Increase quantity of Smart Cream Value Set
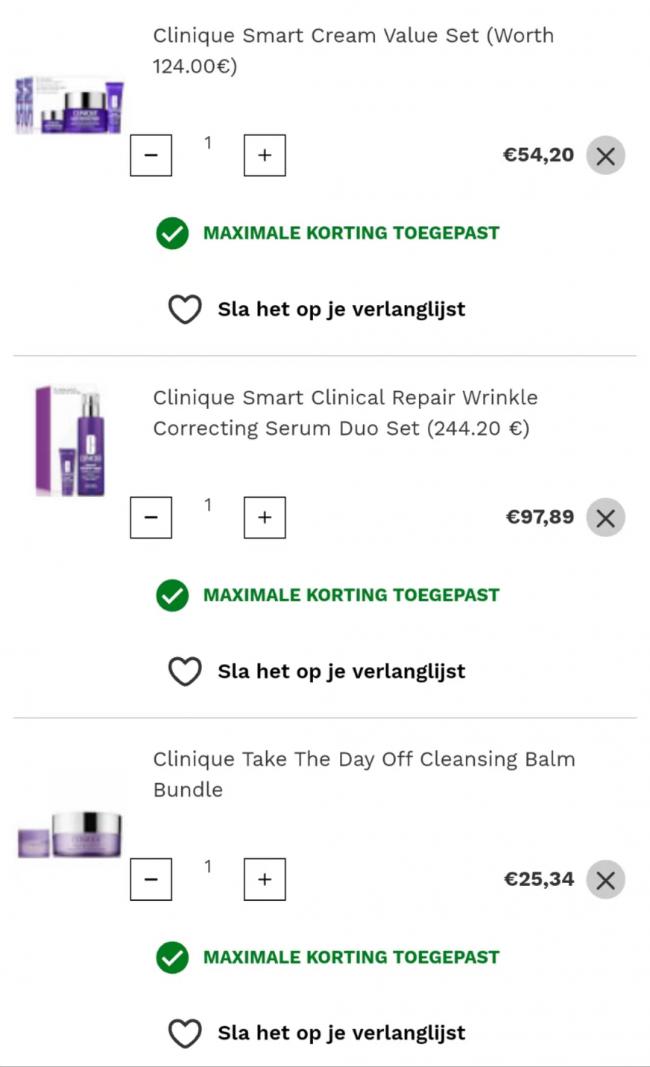Screen dimensions: 650x1067 click(x=264, y=156)
